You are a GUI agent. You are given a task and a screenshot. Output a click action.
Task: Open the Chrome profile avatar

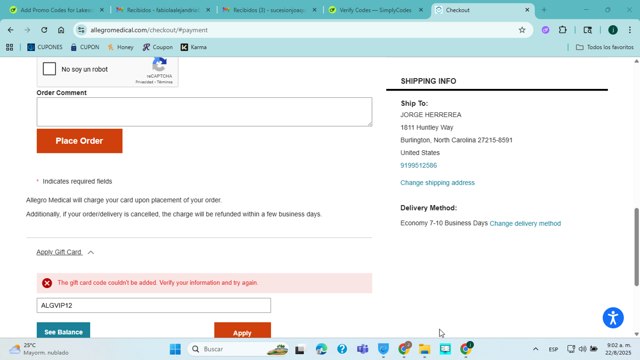pyautogui.click(x=613, y=30)
